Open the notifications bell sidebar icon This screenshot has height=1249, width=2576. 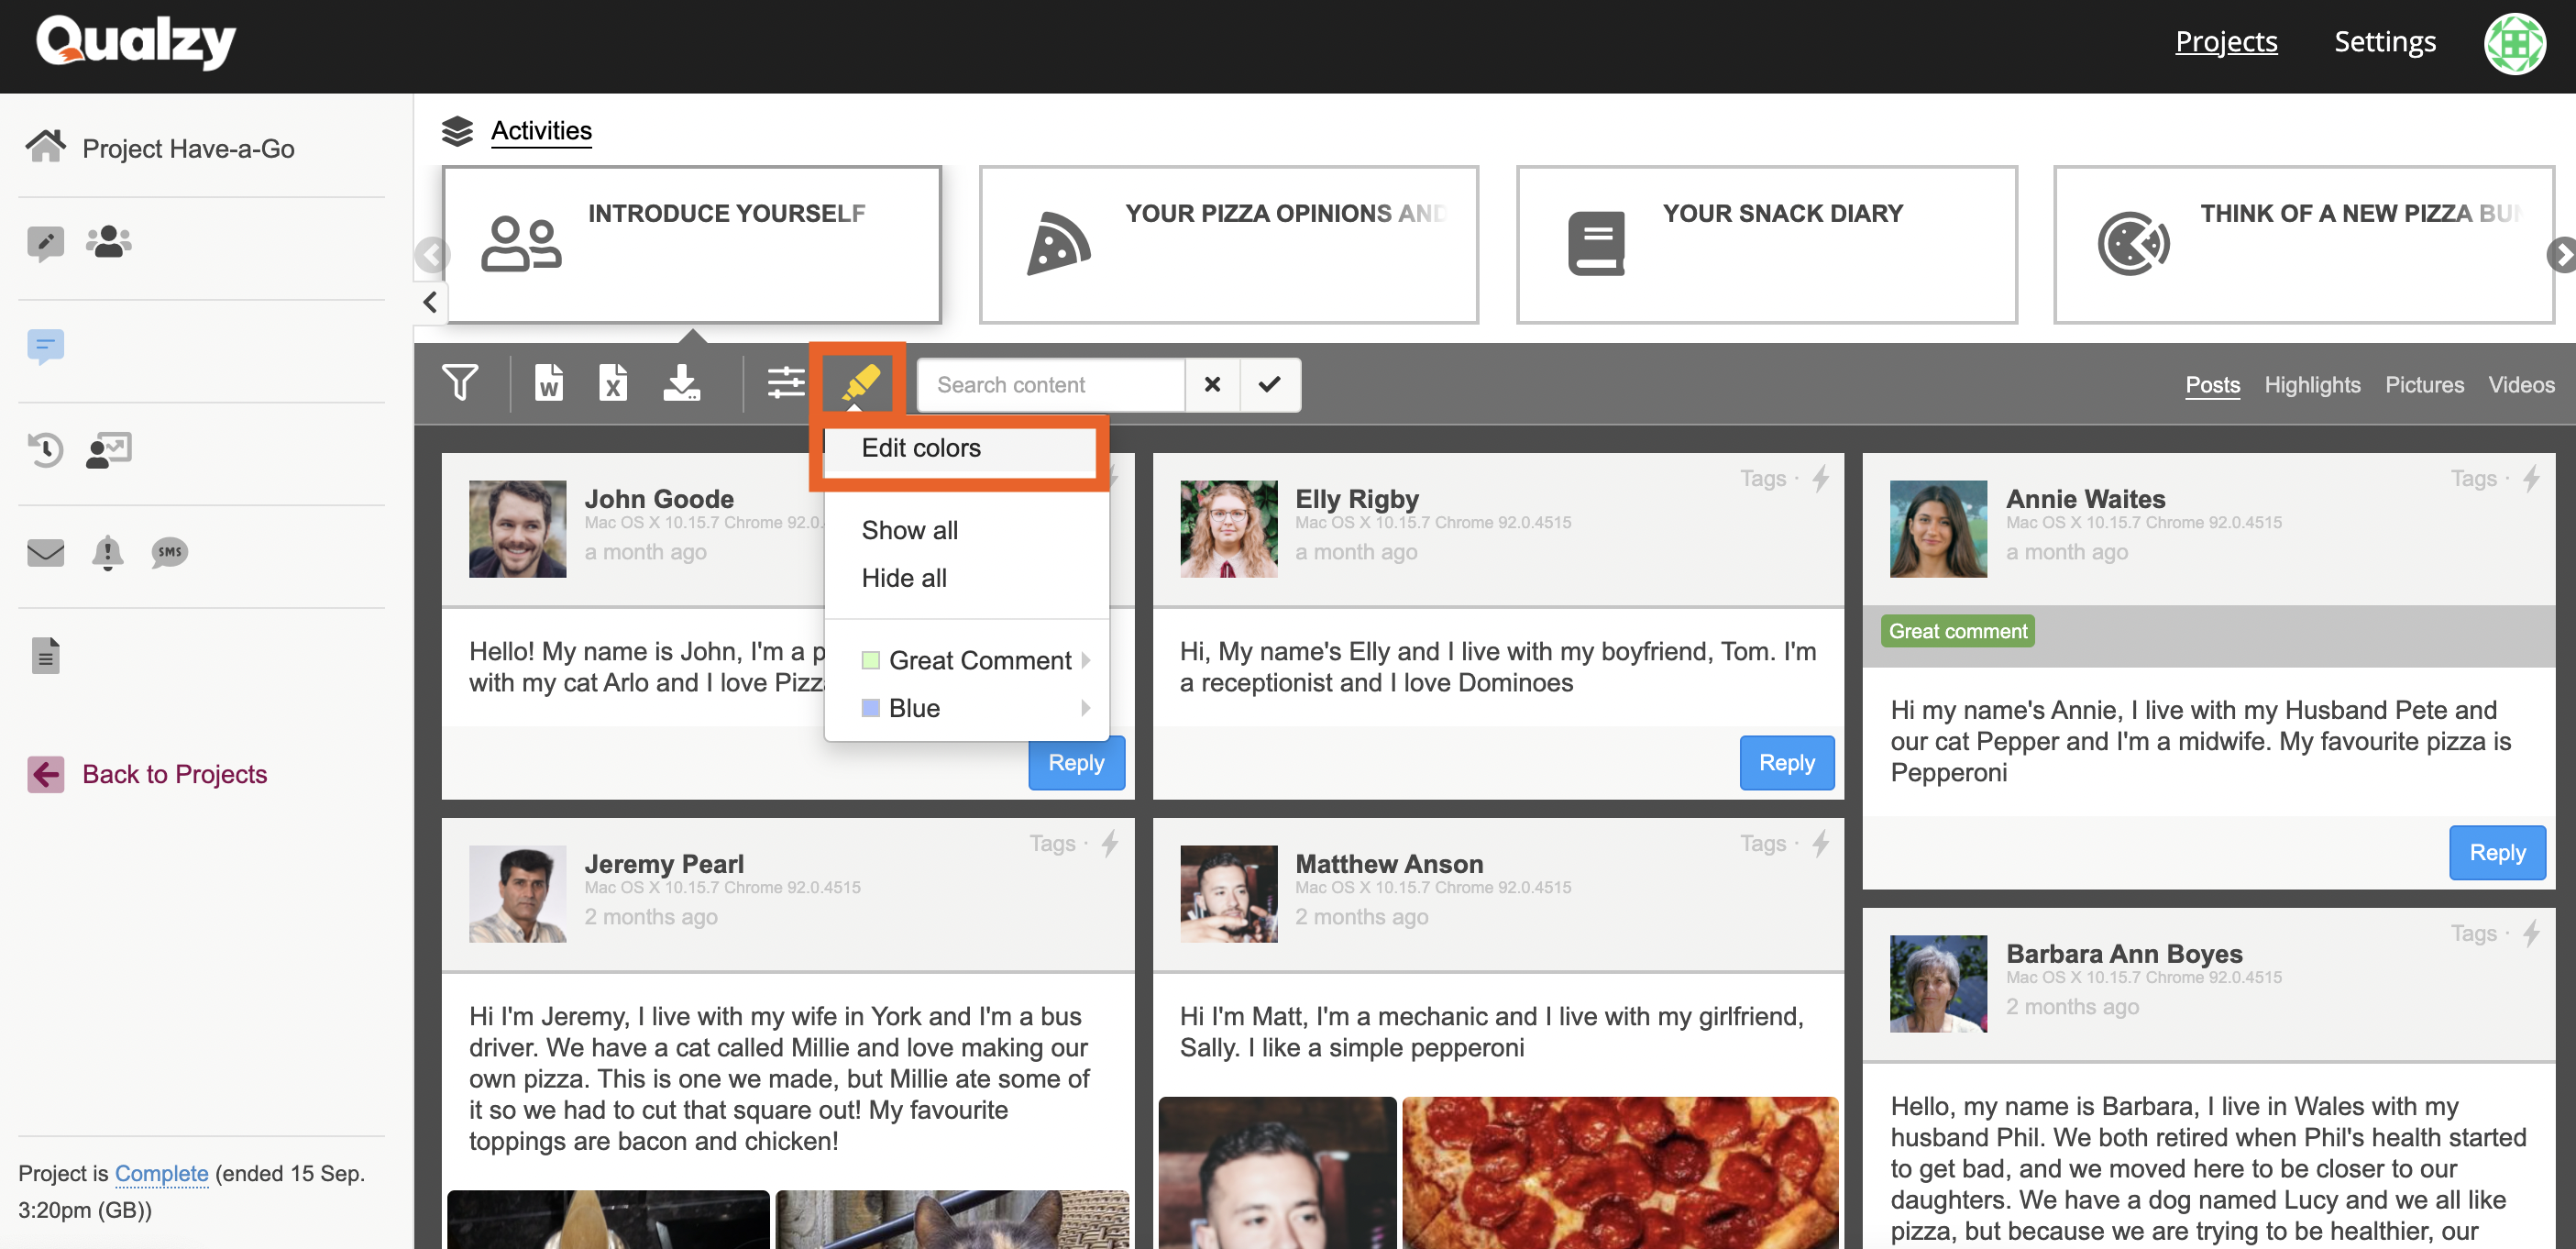pos(107,552)
